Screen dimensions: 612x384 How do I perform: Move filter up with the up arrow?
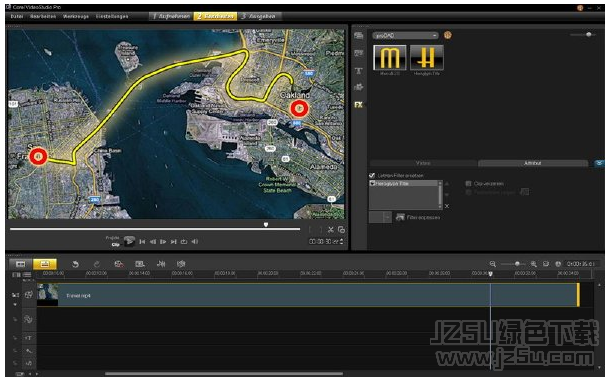coord(447,184)
